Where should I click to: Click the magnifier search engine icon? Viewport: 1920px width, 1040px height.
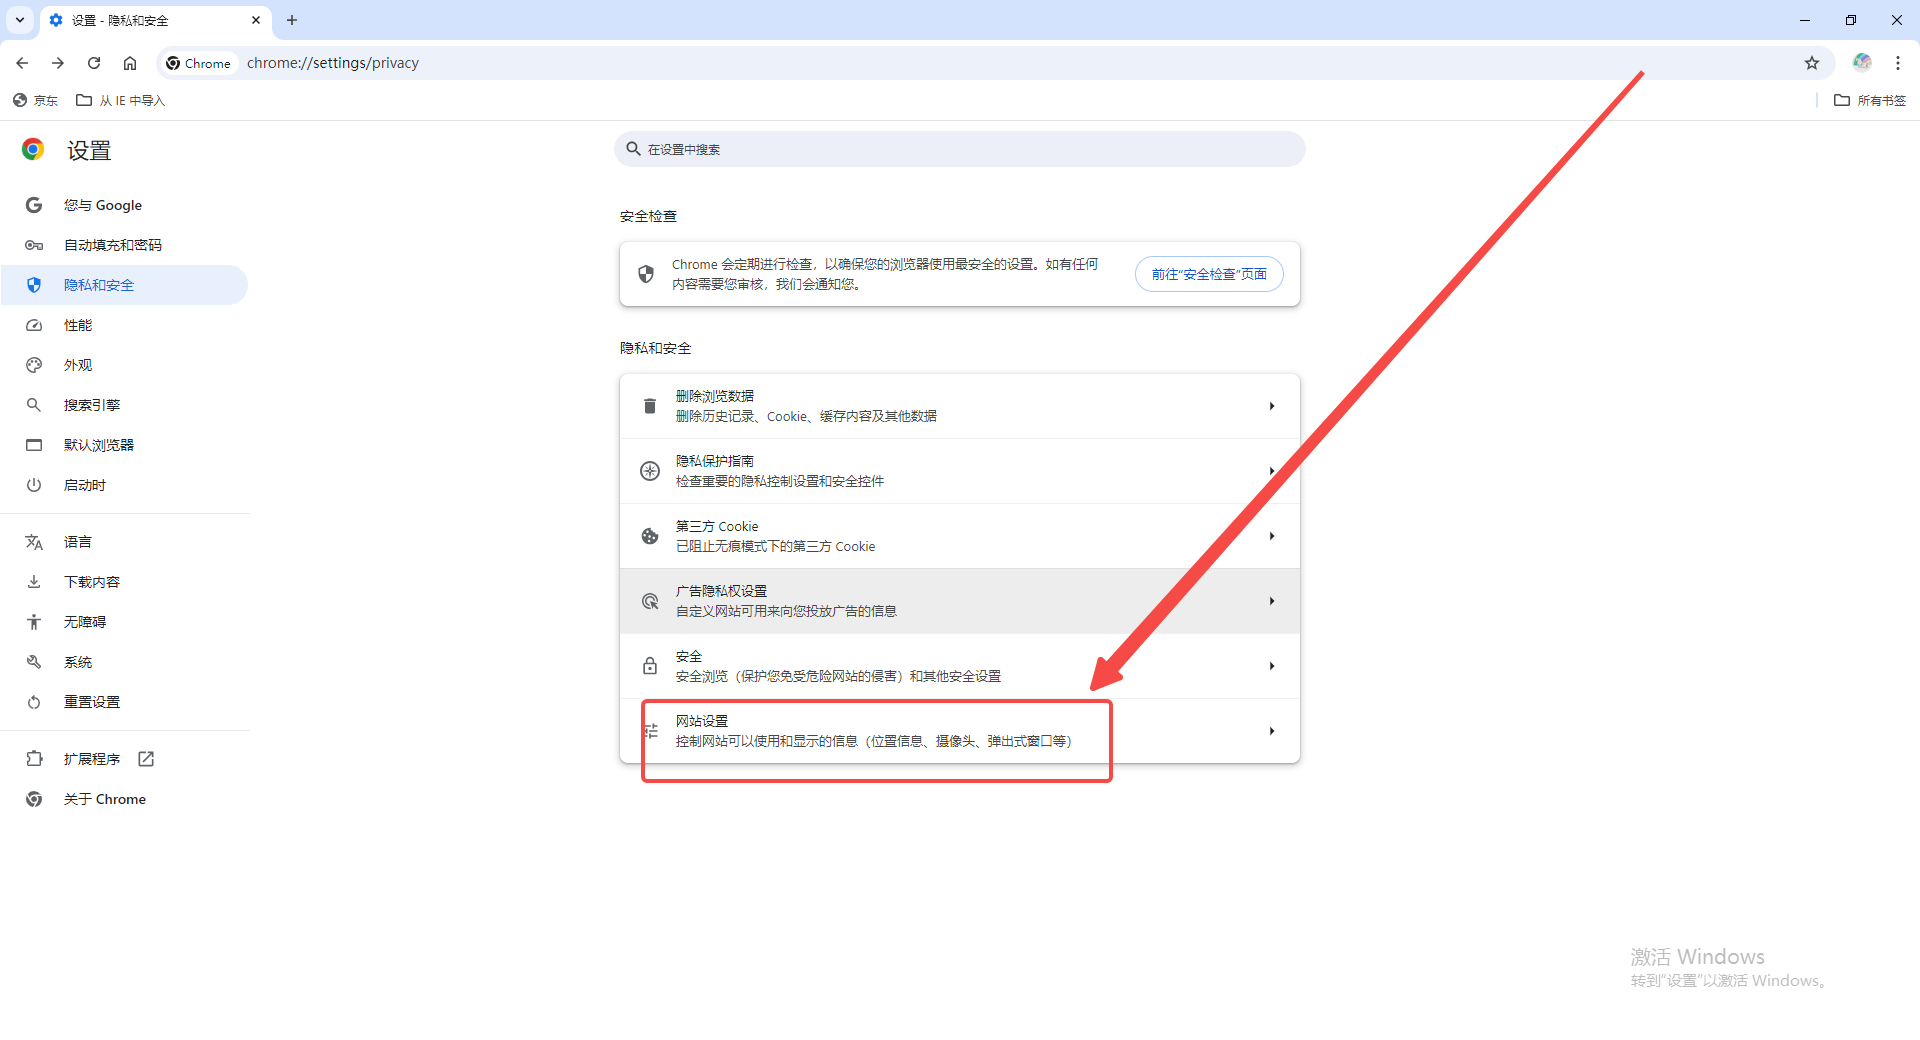pyautogui.click(x=34, y=405)
